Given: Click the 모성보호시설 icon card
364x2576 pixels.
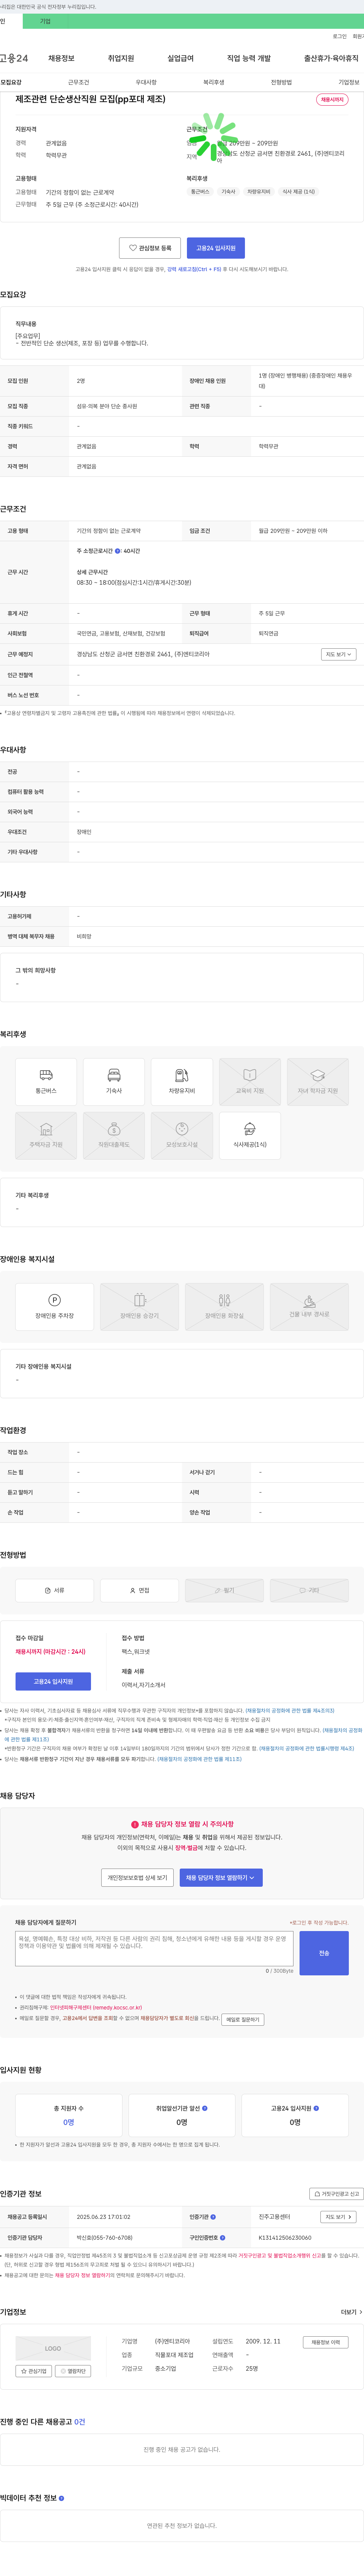Looking at the screenshot, I should tap(182, 1136).
